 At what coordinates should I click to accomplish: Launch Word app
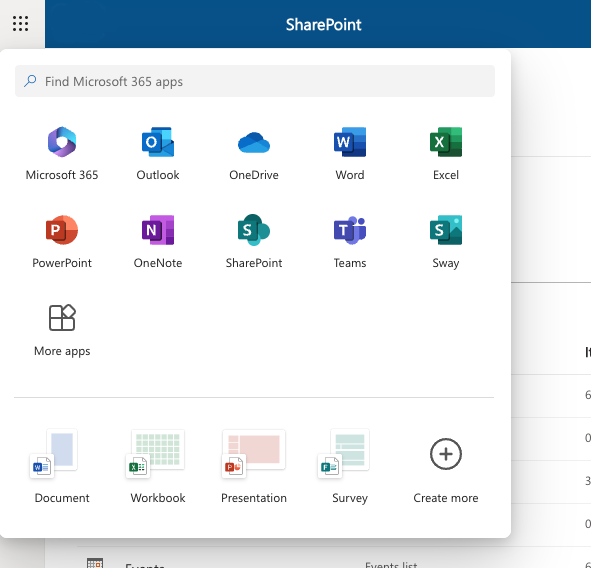pos(350,153)
